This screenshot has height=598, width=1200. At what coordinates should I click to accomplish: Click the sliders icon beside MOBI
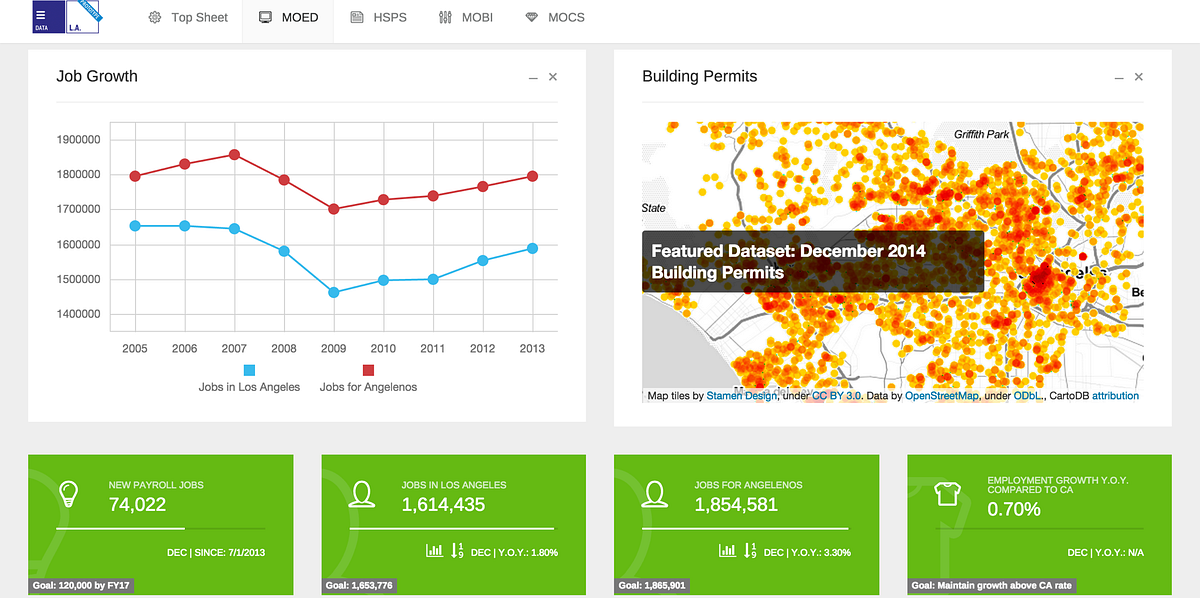pyautogui.click(x=446, y=17)
